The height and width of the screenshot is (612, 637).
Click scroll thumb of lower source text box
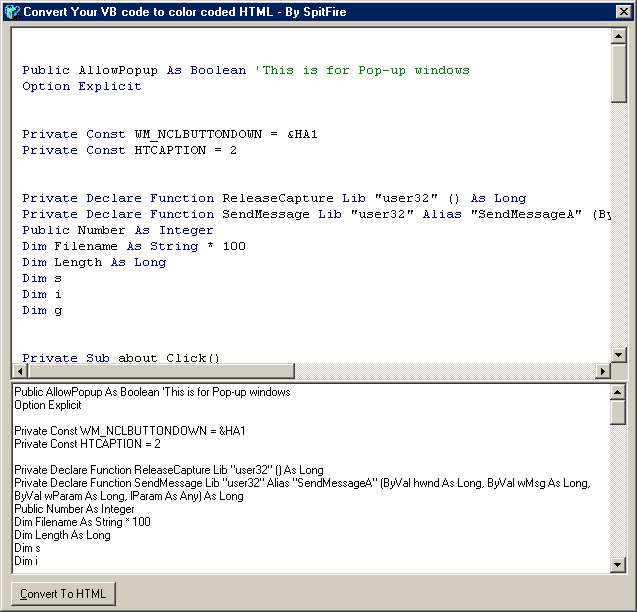618,412
